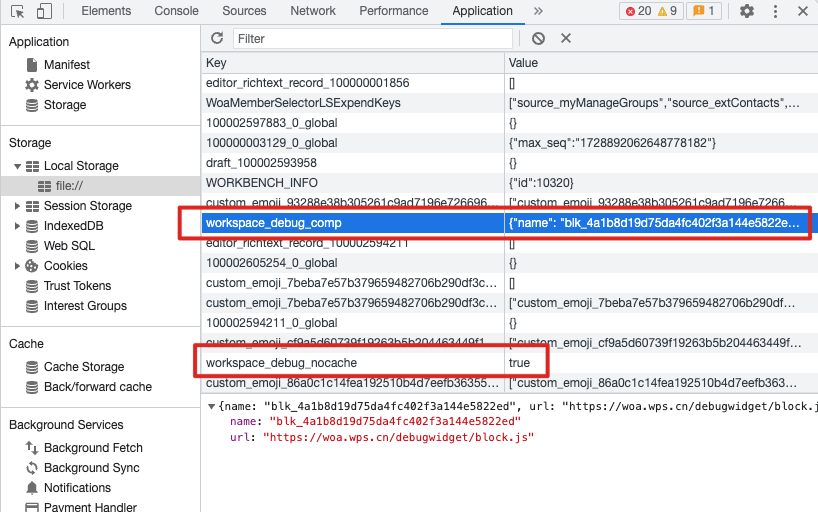Toggle the device toolbar icon
The image size is (818, 512).
45,11
